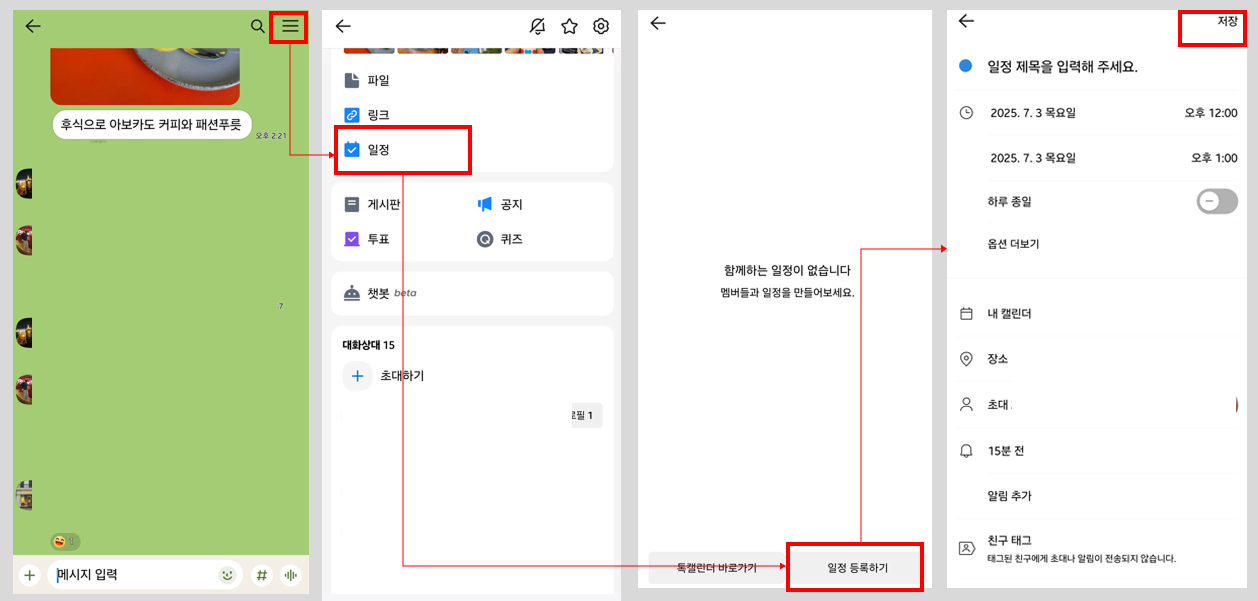Open the chatroom hamburger side menu

point(289,27)
